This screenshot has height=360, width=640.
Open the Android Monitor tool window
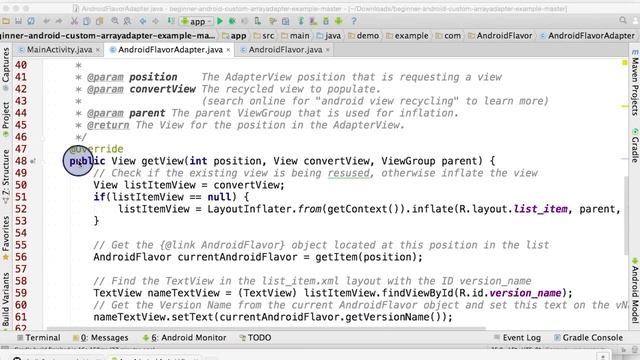[184, 338]
